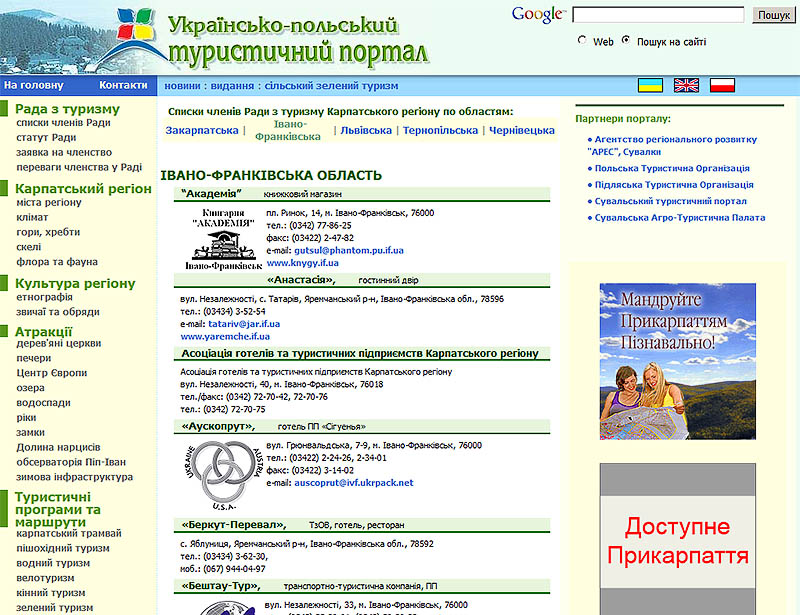Open Центр Європи sidebar link
Image resolution: width=800 pixels, height=615 pixels.
(x=52, y=373)
